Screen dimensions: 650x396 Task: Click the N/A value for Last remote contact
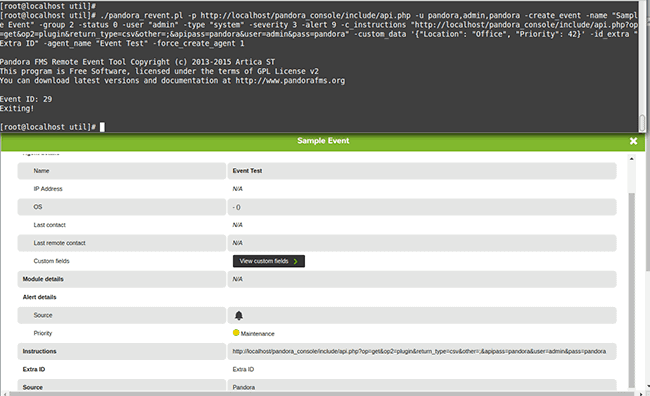(238, 243)
